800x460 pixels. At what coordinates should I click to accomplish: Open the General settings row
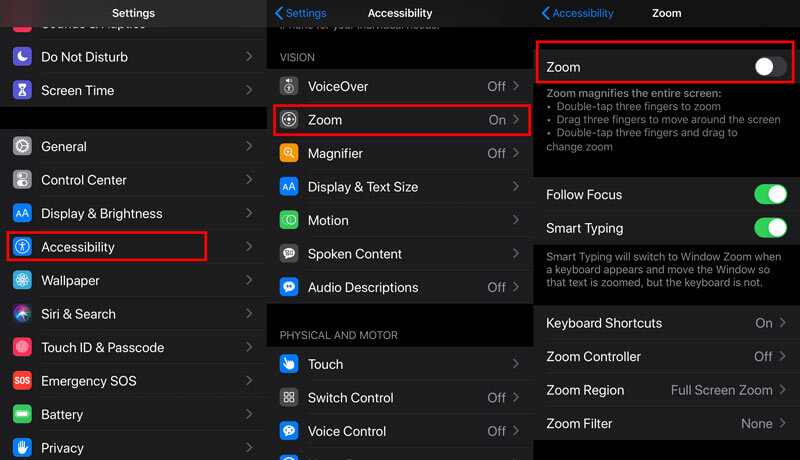(133, 146)
